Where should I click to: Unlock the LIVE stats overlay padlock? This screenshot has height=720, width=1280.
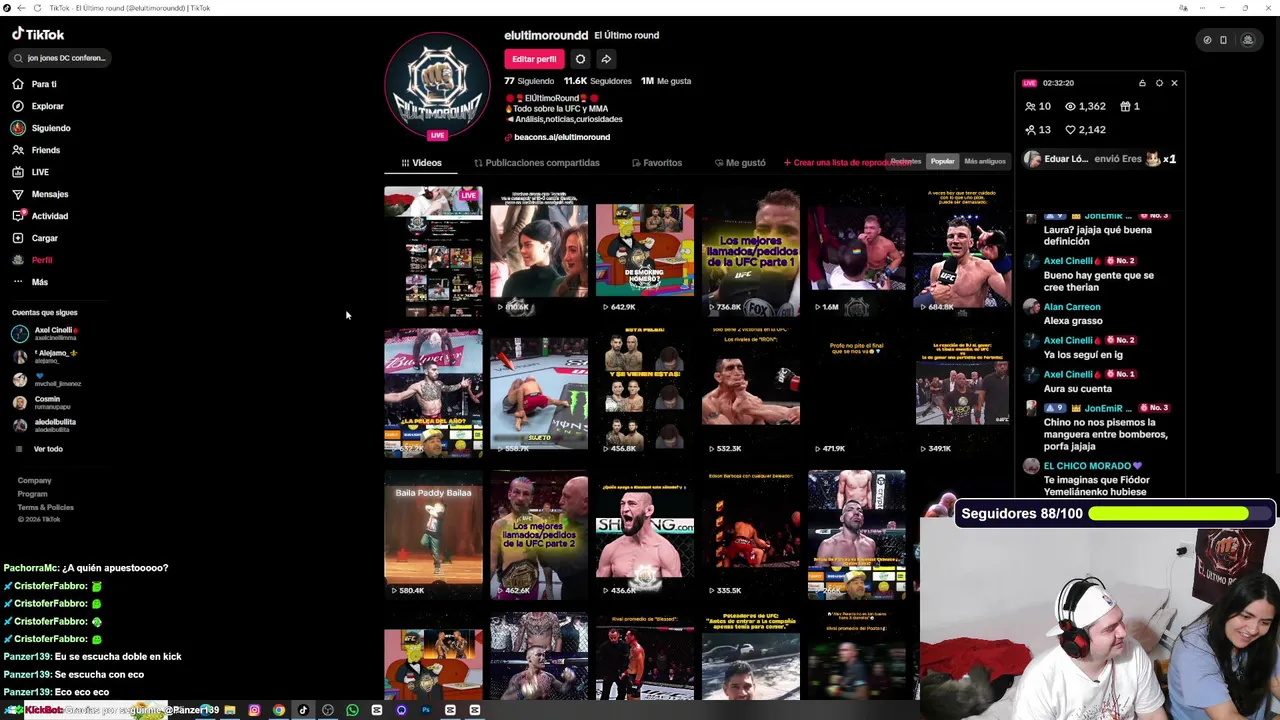1142,83
